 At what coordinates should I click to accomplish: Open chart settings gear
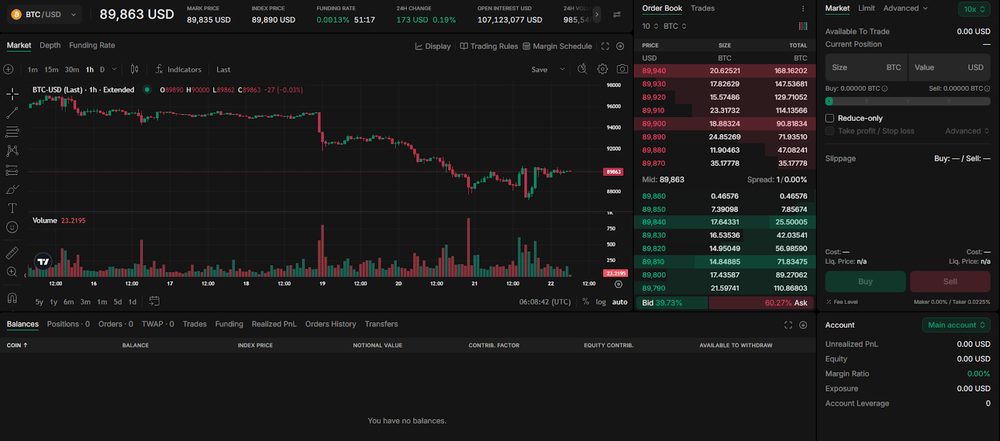[x=603, y=69]
